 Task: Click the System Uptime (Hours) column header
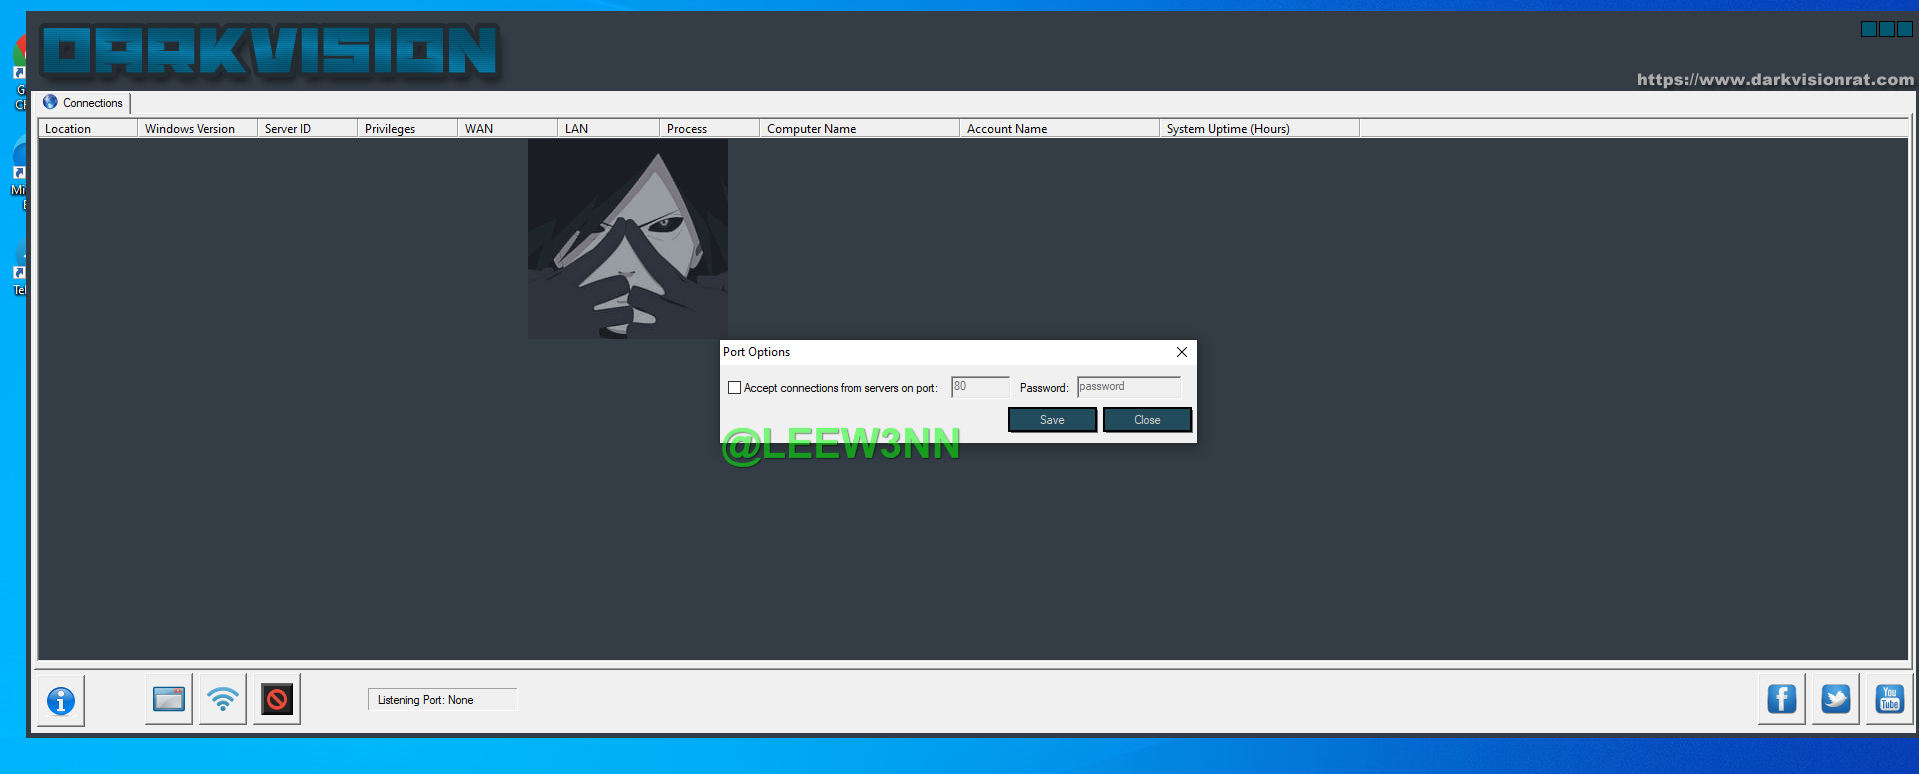(x=1258, y=129)
